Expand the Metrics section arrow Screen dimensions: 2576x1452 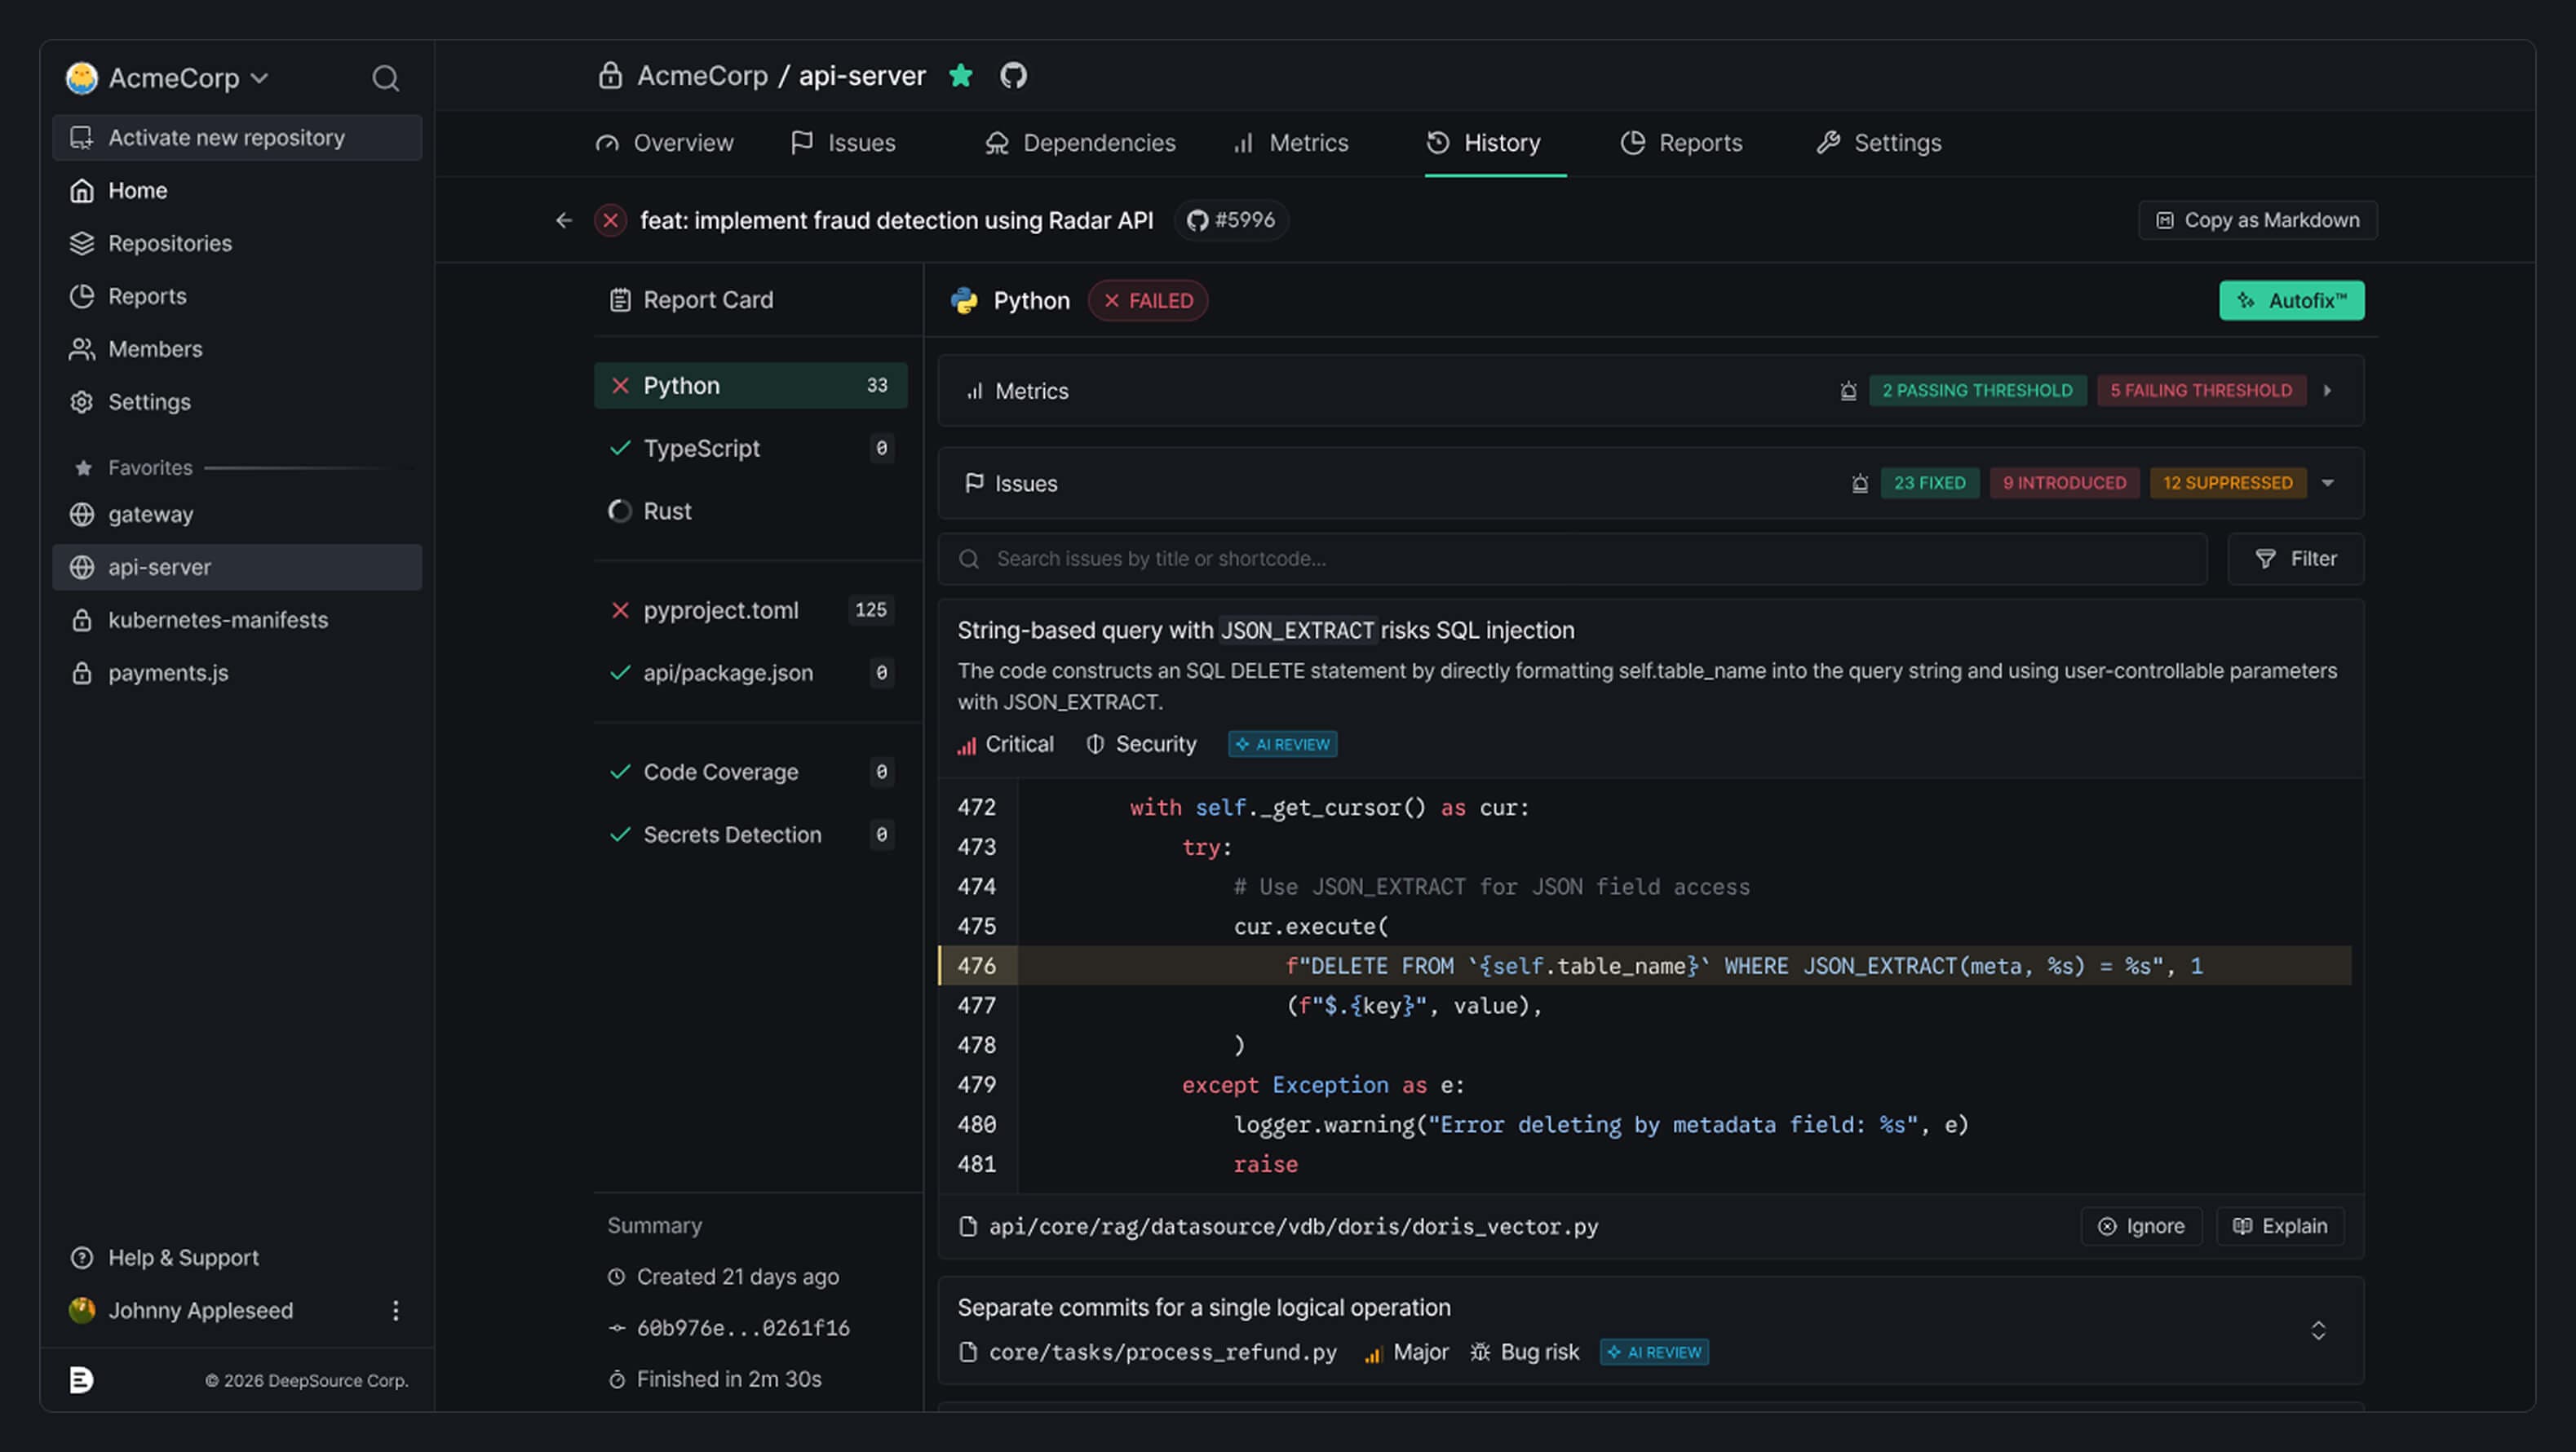pos(2328,391)
